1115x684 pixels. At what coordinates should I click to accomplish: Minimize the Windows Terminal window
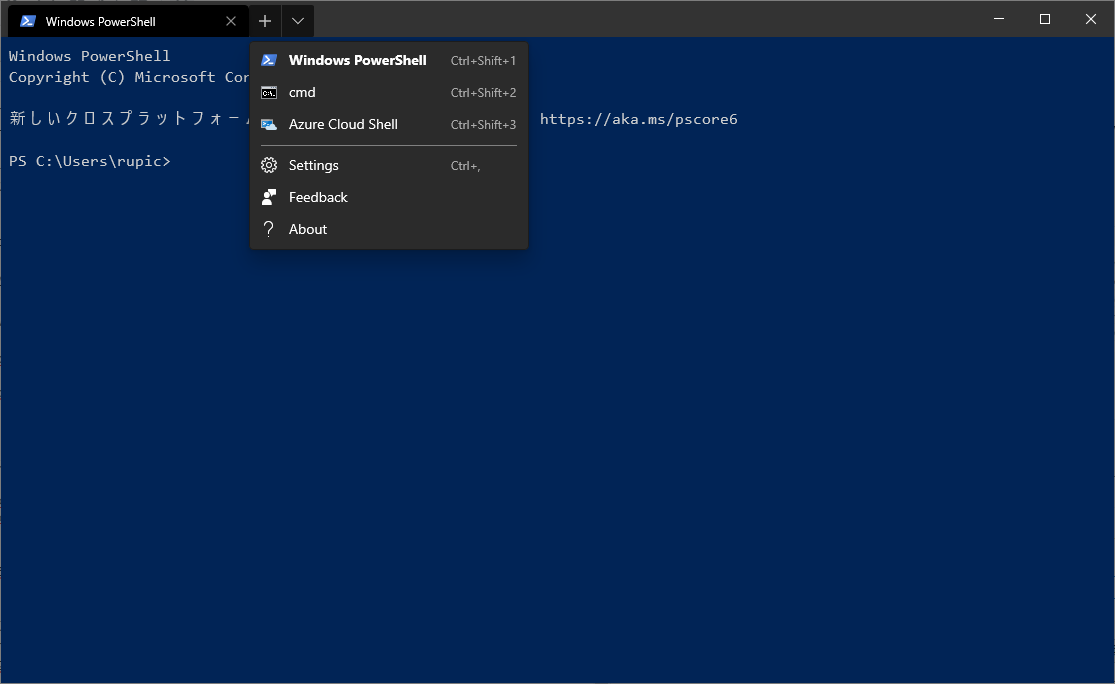[x=999, y=19]
